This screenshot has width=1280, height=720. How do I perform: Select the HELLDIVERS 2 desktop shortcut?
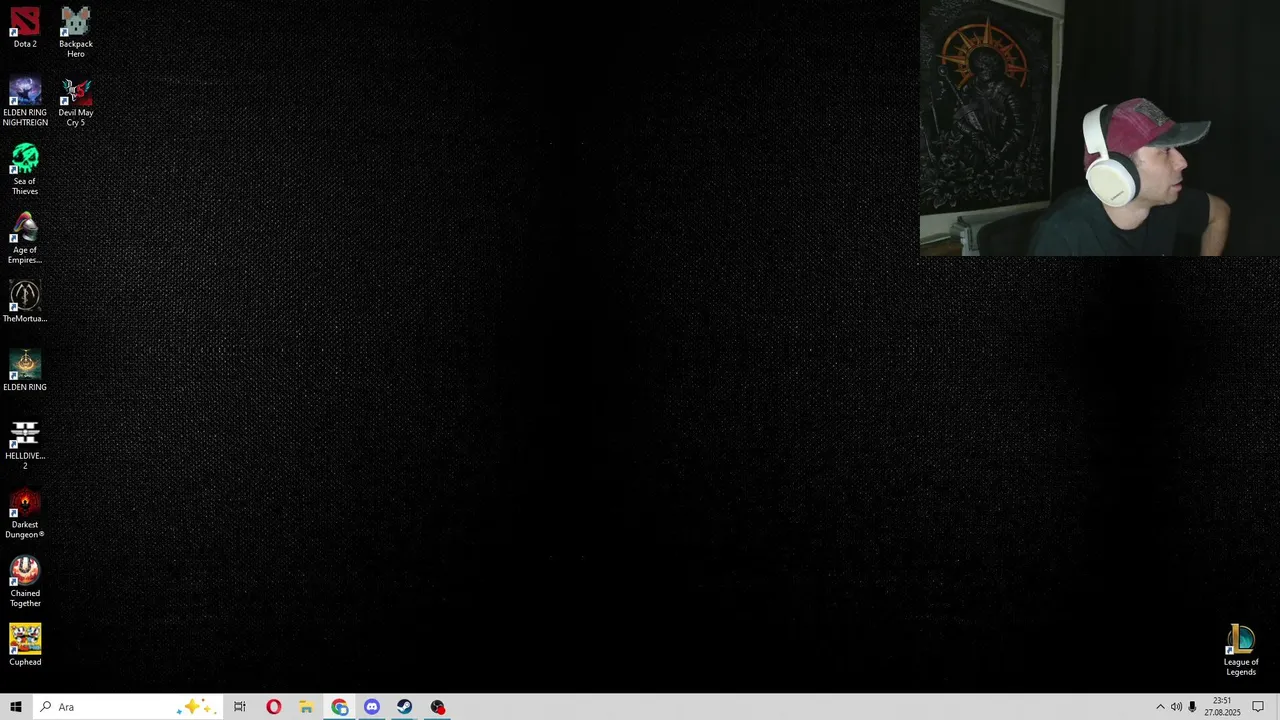[x=25, y=445]
